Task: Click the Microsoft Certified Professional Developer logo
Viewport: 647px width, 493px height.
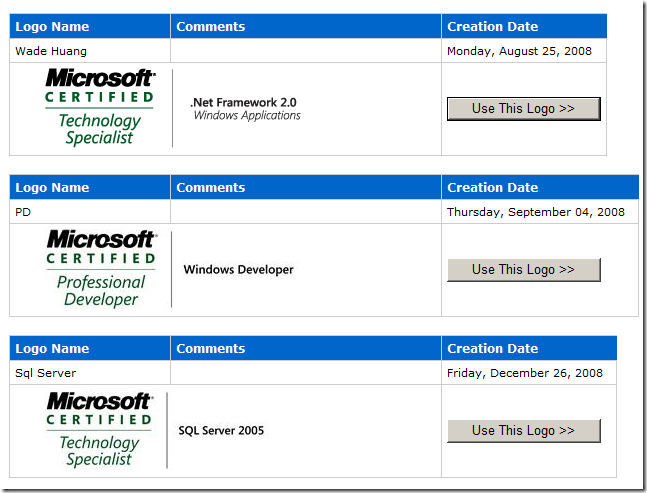Action: click(x=101, y=269)
